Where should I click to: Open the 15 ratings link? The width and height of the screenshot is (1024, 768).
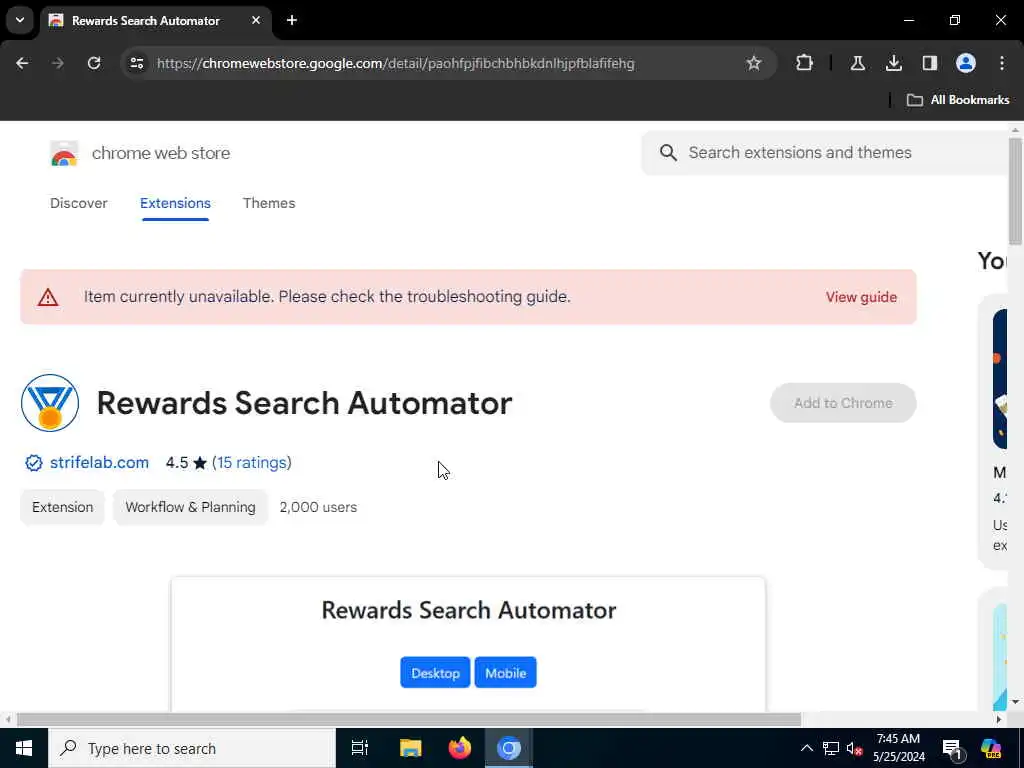click(252, 462)
